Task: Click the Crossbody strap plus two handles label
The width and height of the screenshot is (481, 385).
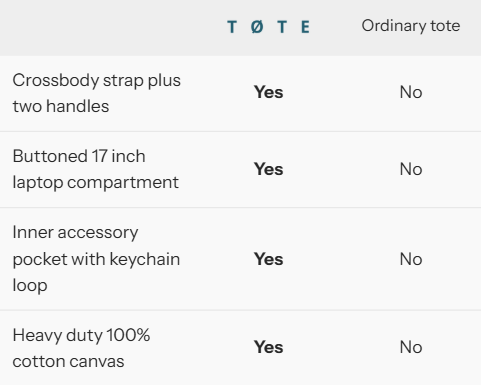Action: 97,93
